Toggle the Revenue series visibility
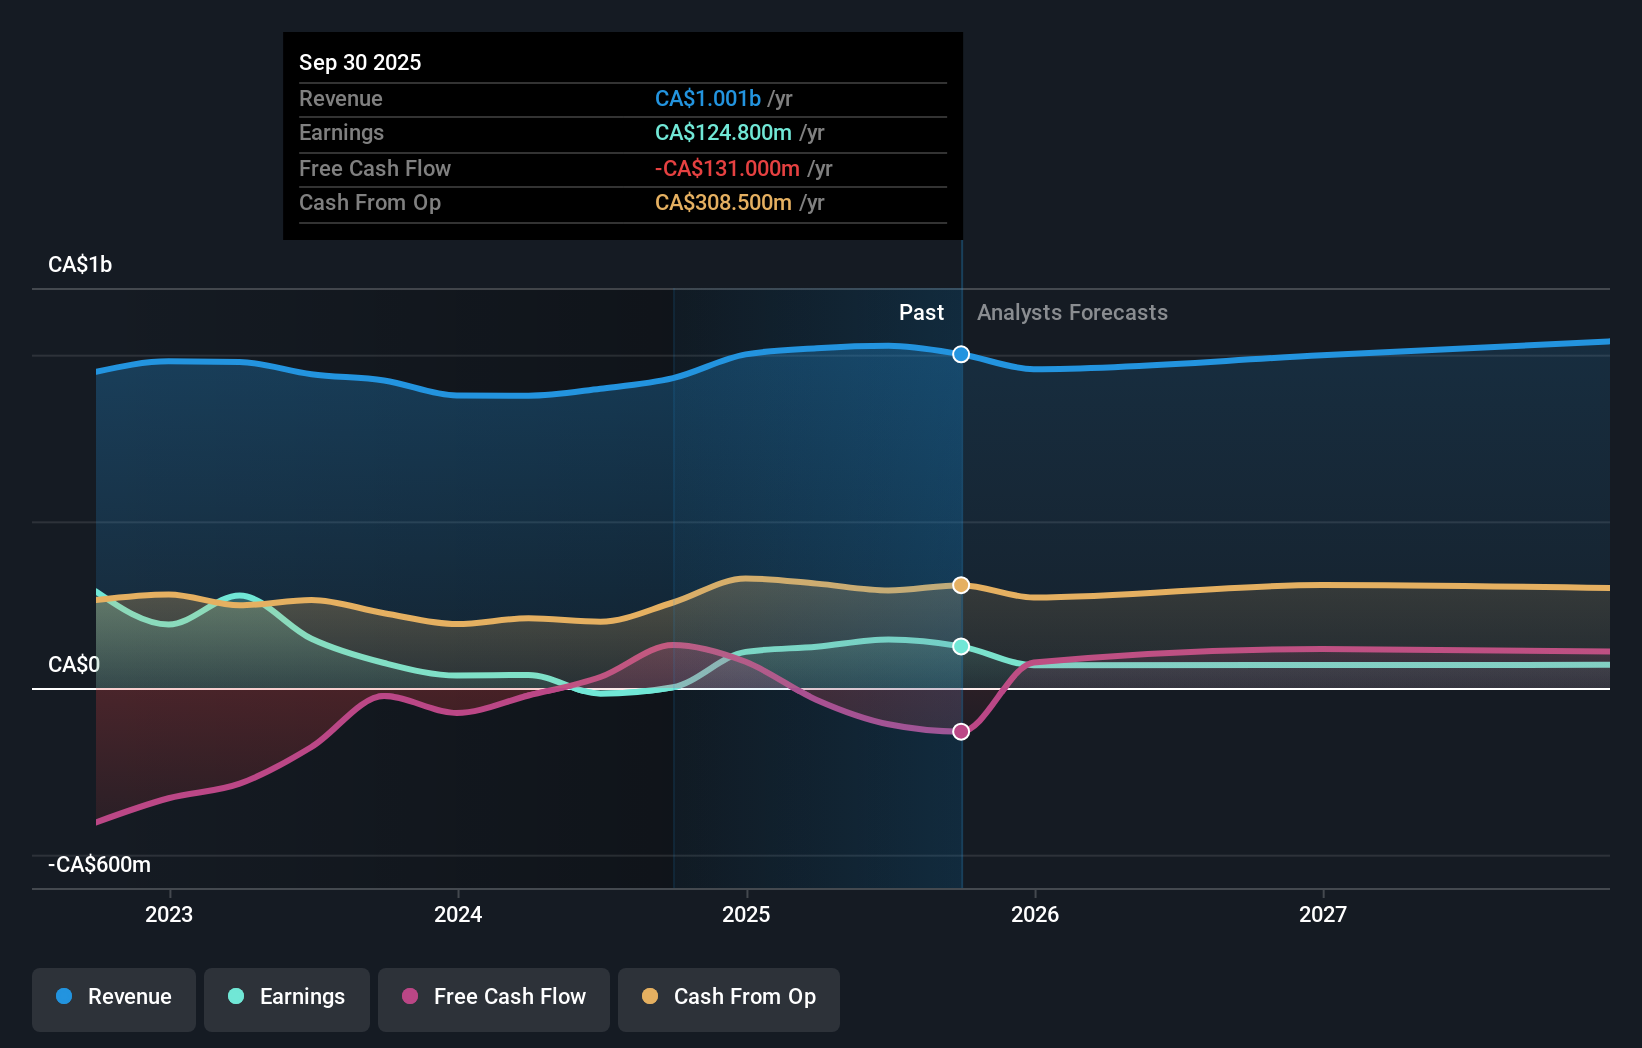This screenshot has width=1642, height=1048. 113,997
